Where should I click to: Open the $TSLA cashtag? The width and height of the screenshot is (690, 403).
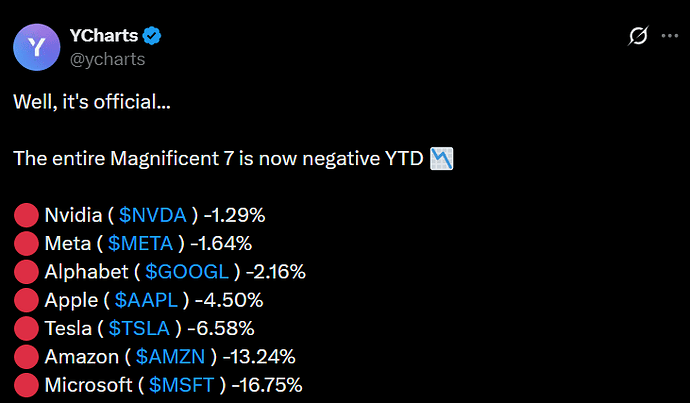(x=141, y=328)
